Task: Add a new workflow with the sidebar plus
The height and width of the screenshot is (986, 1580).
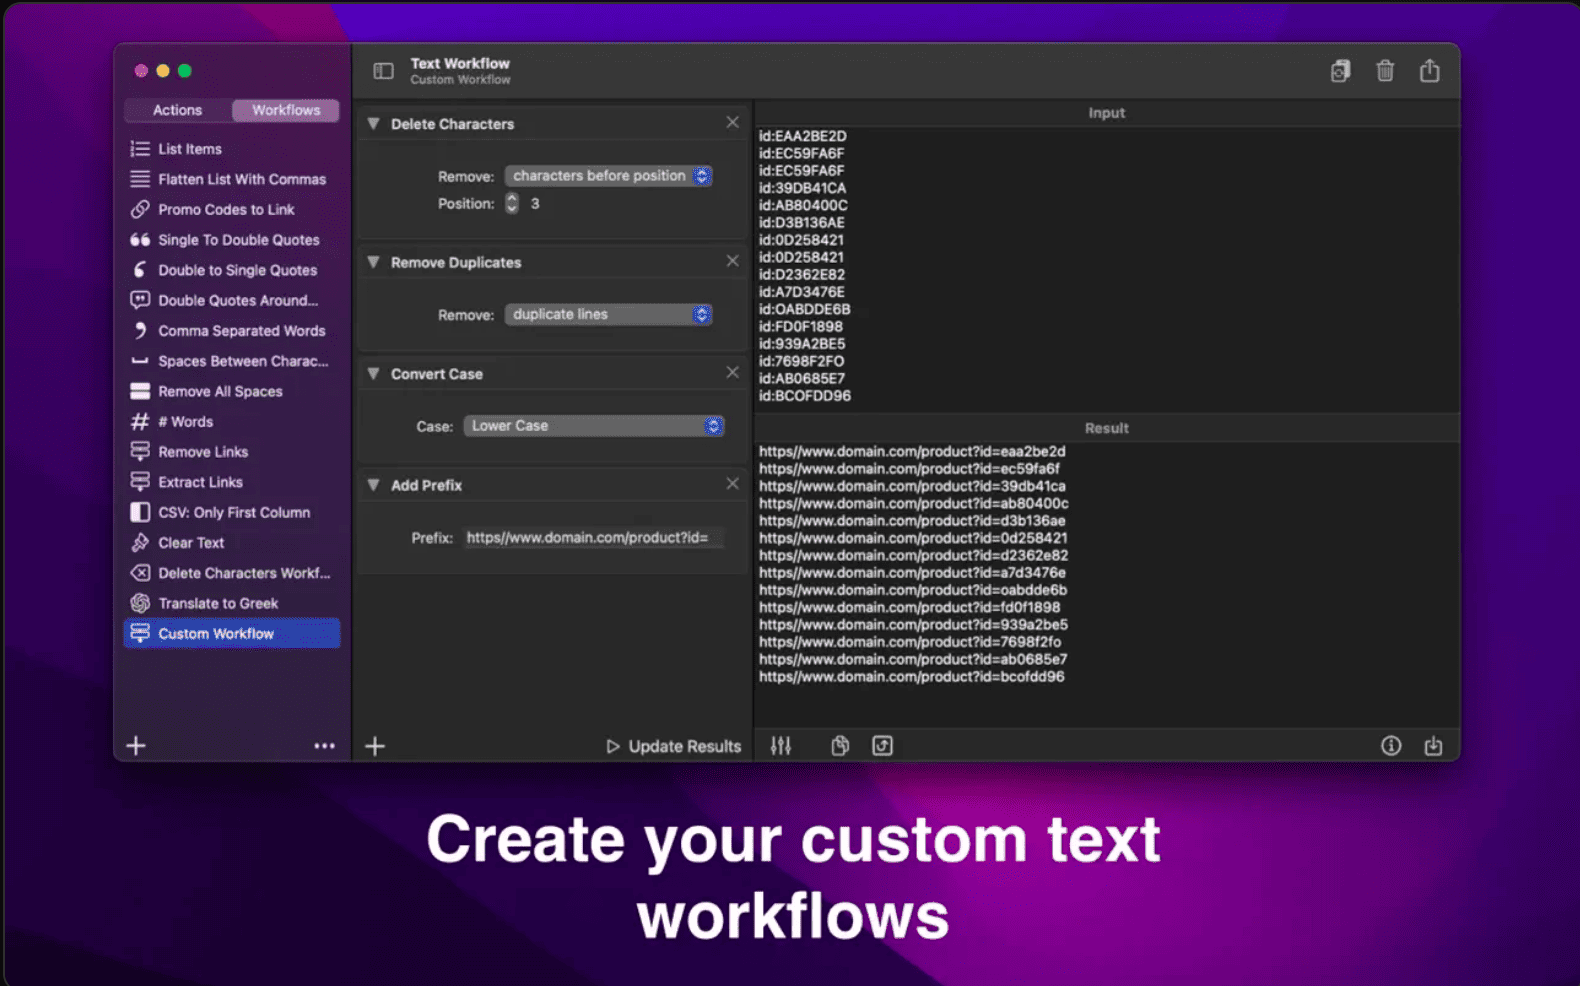Action: (136, 746)
